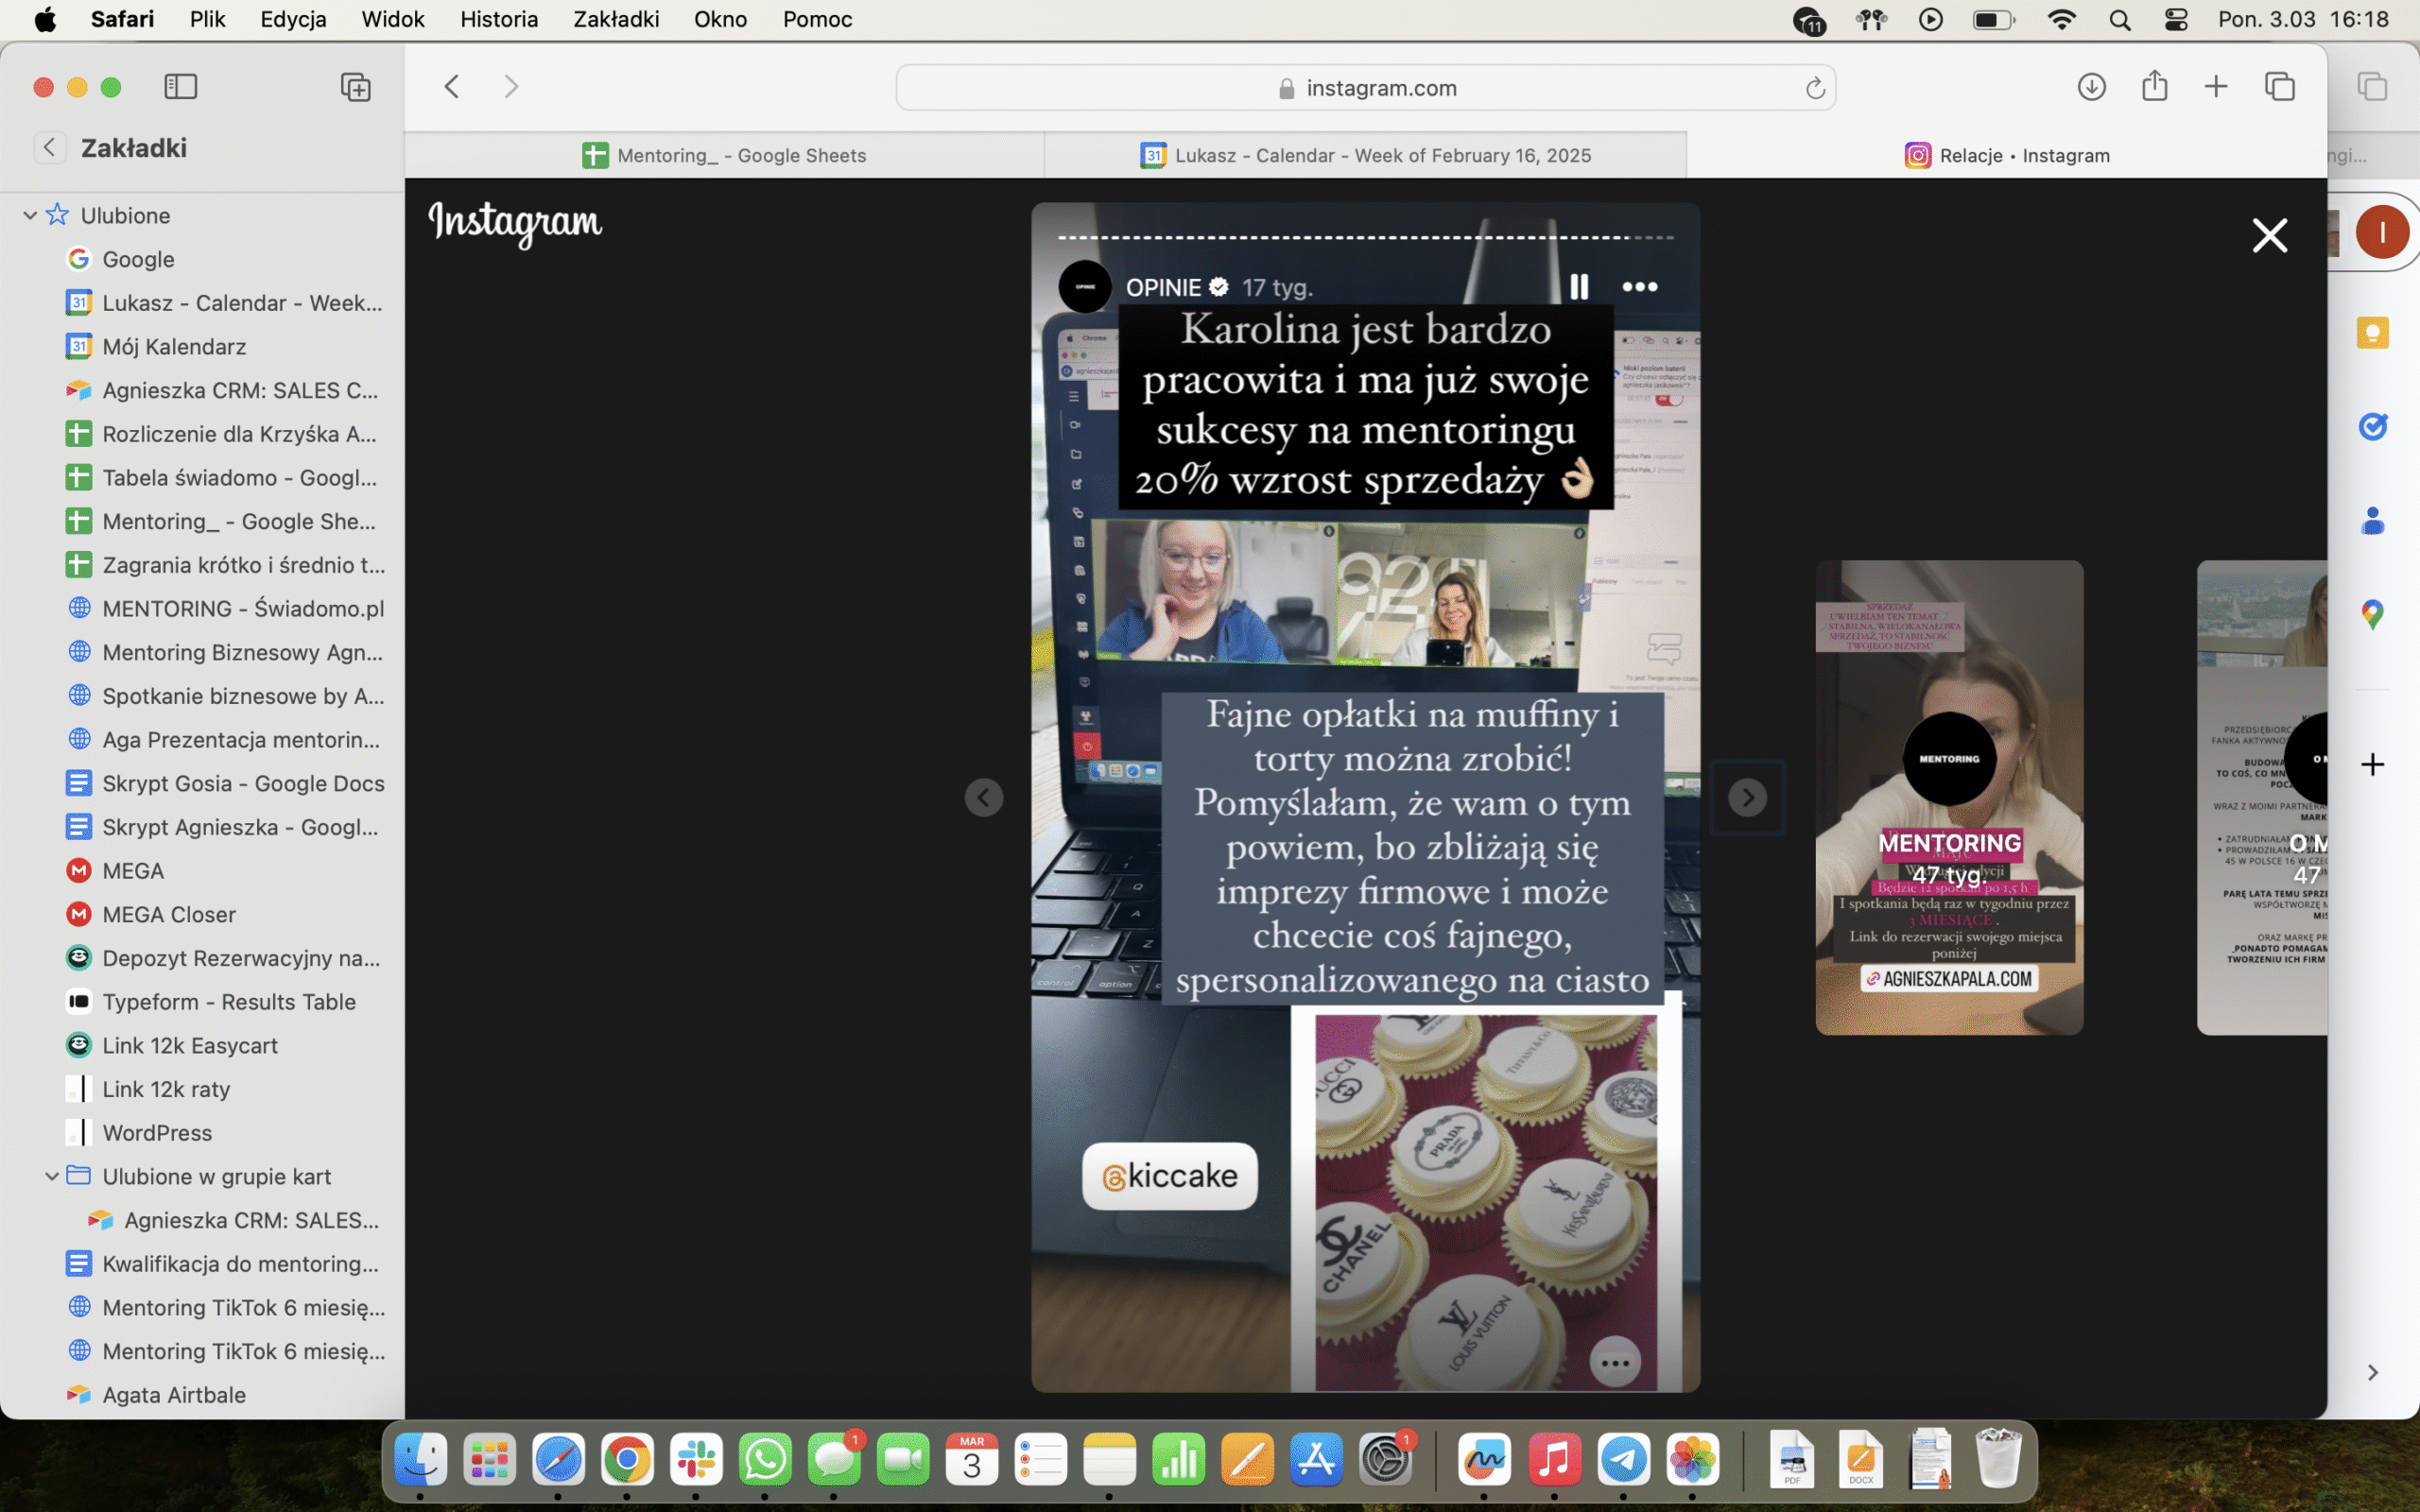Collapse Ulubione w grupie kart folder
Image resolution: width=2420 pixels, height=1512 pixels.
click(52, 1176)
